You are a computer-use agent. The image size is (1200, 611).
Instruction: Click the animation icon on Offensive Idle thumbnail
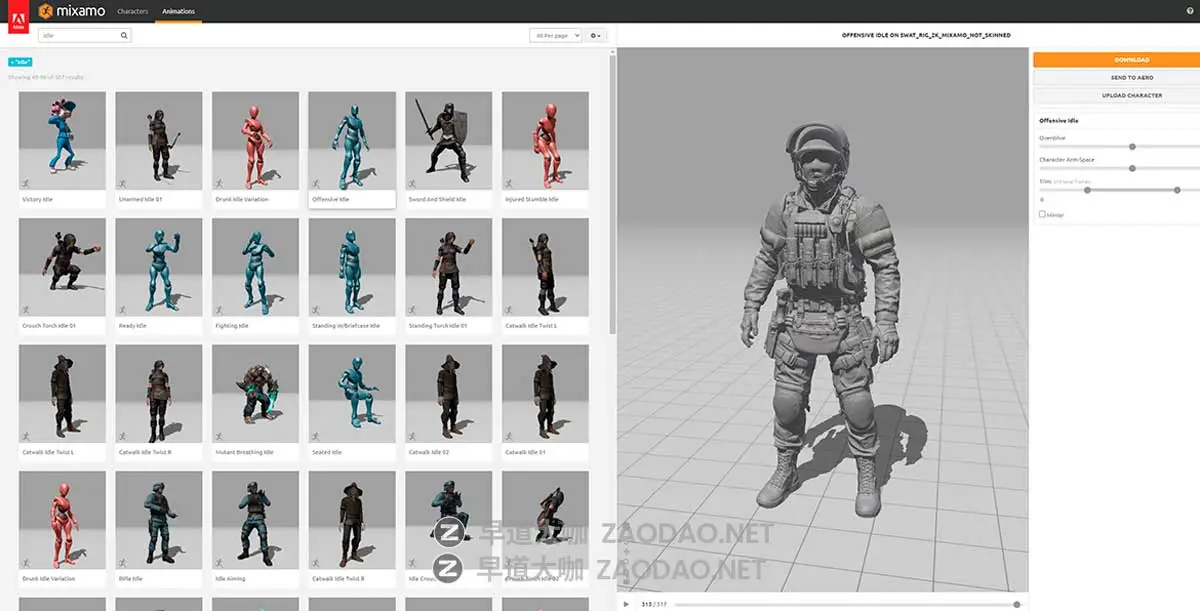[316, 184]
